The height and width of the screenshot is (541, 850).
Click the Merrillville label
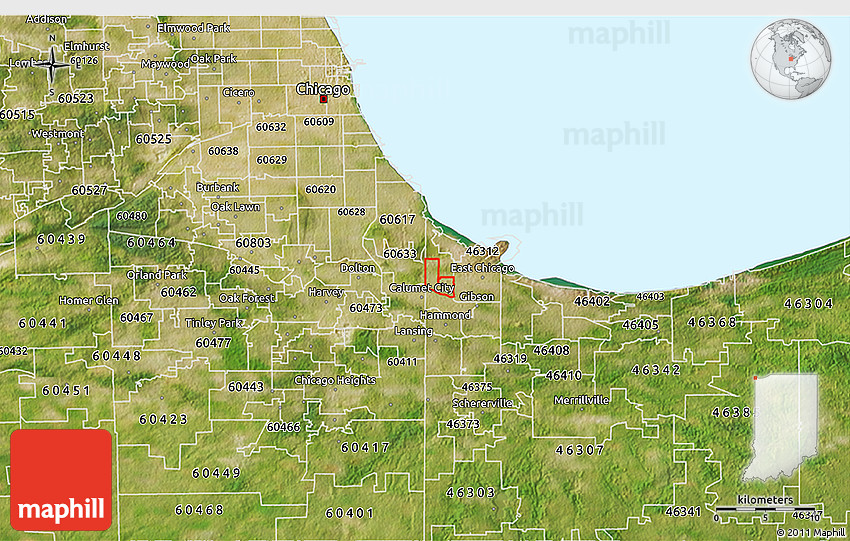(582, 400)
